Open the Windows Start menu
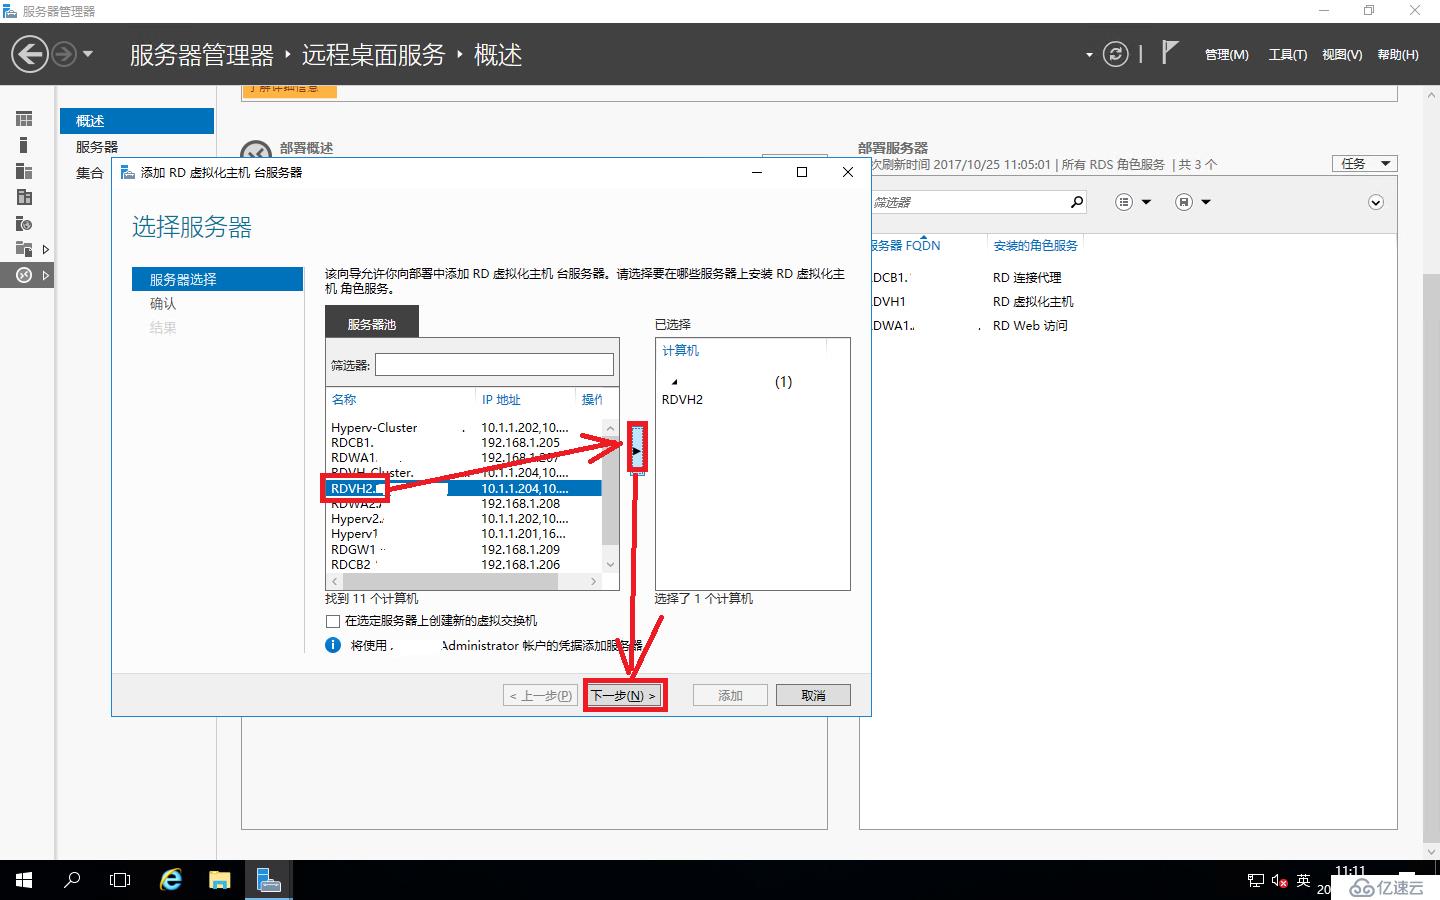The height and width of the screenshot is (900, 1440). [x=24, y=880]
